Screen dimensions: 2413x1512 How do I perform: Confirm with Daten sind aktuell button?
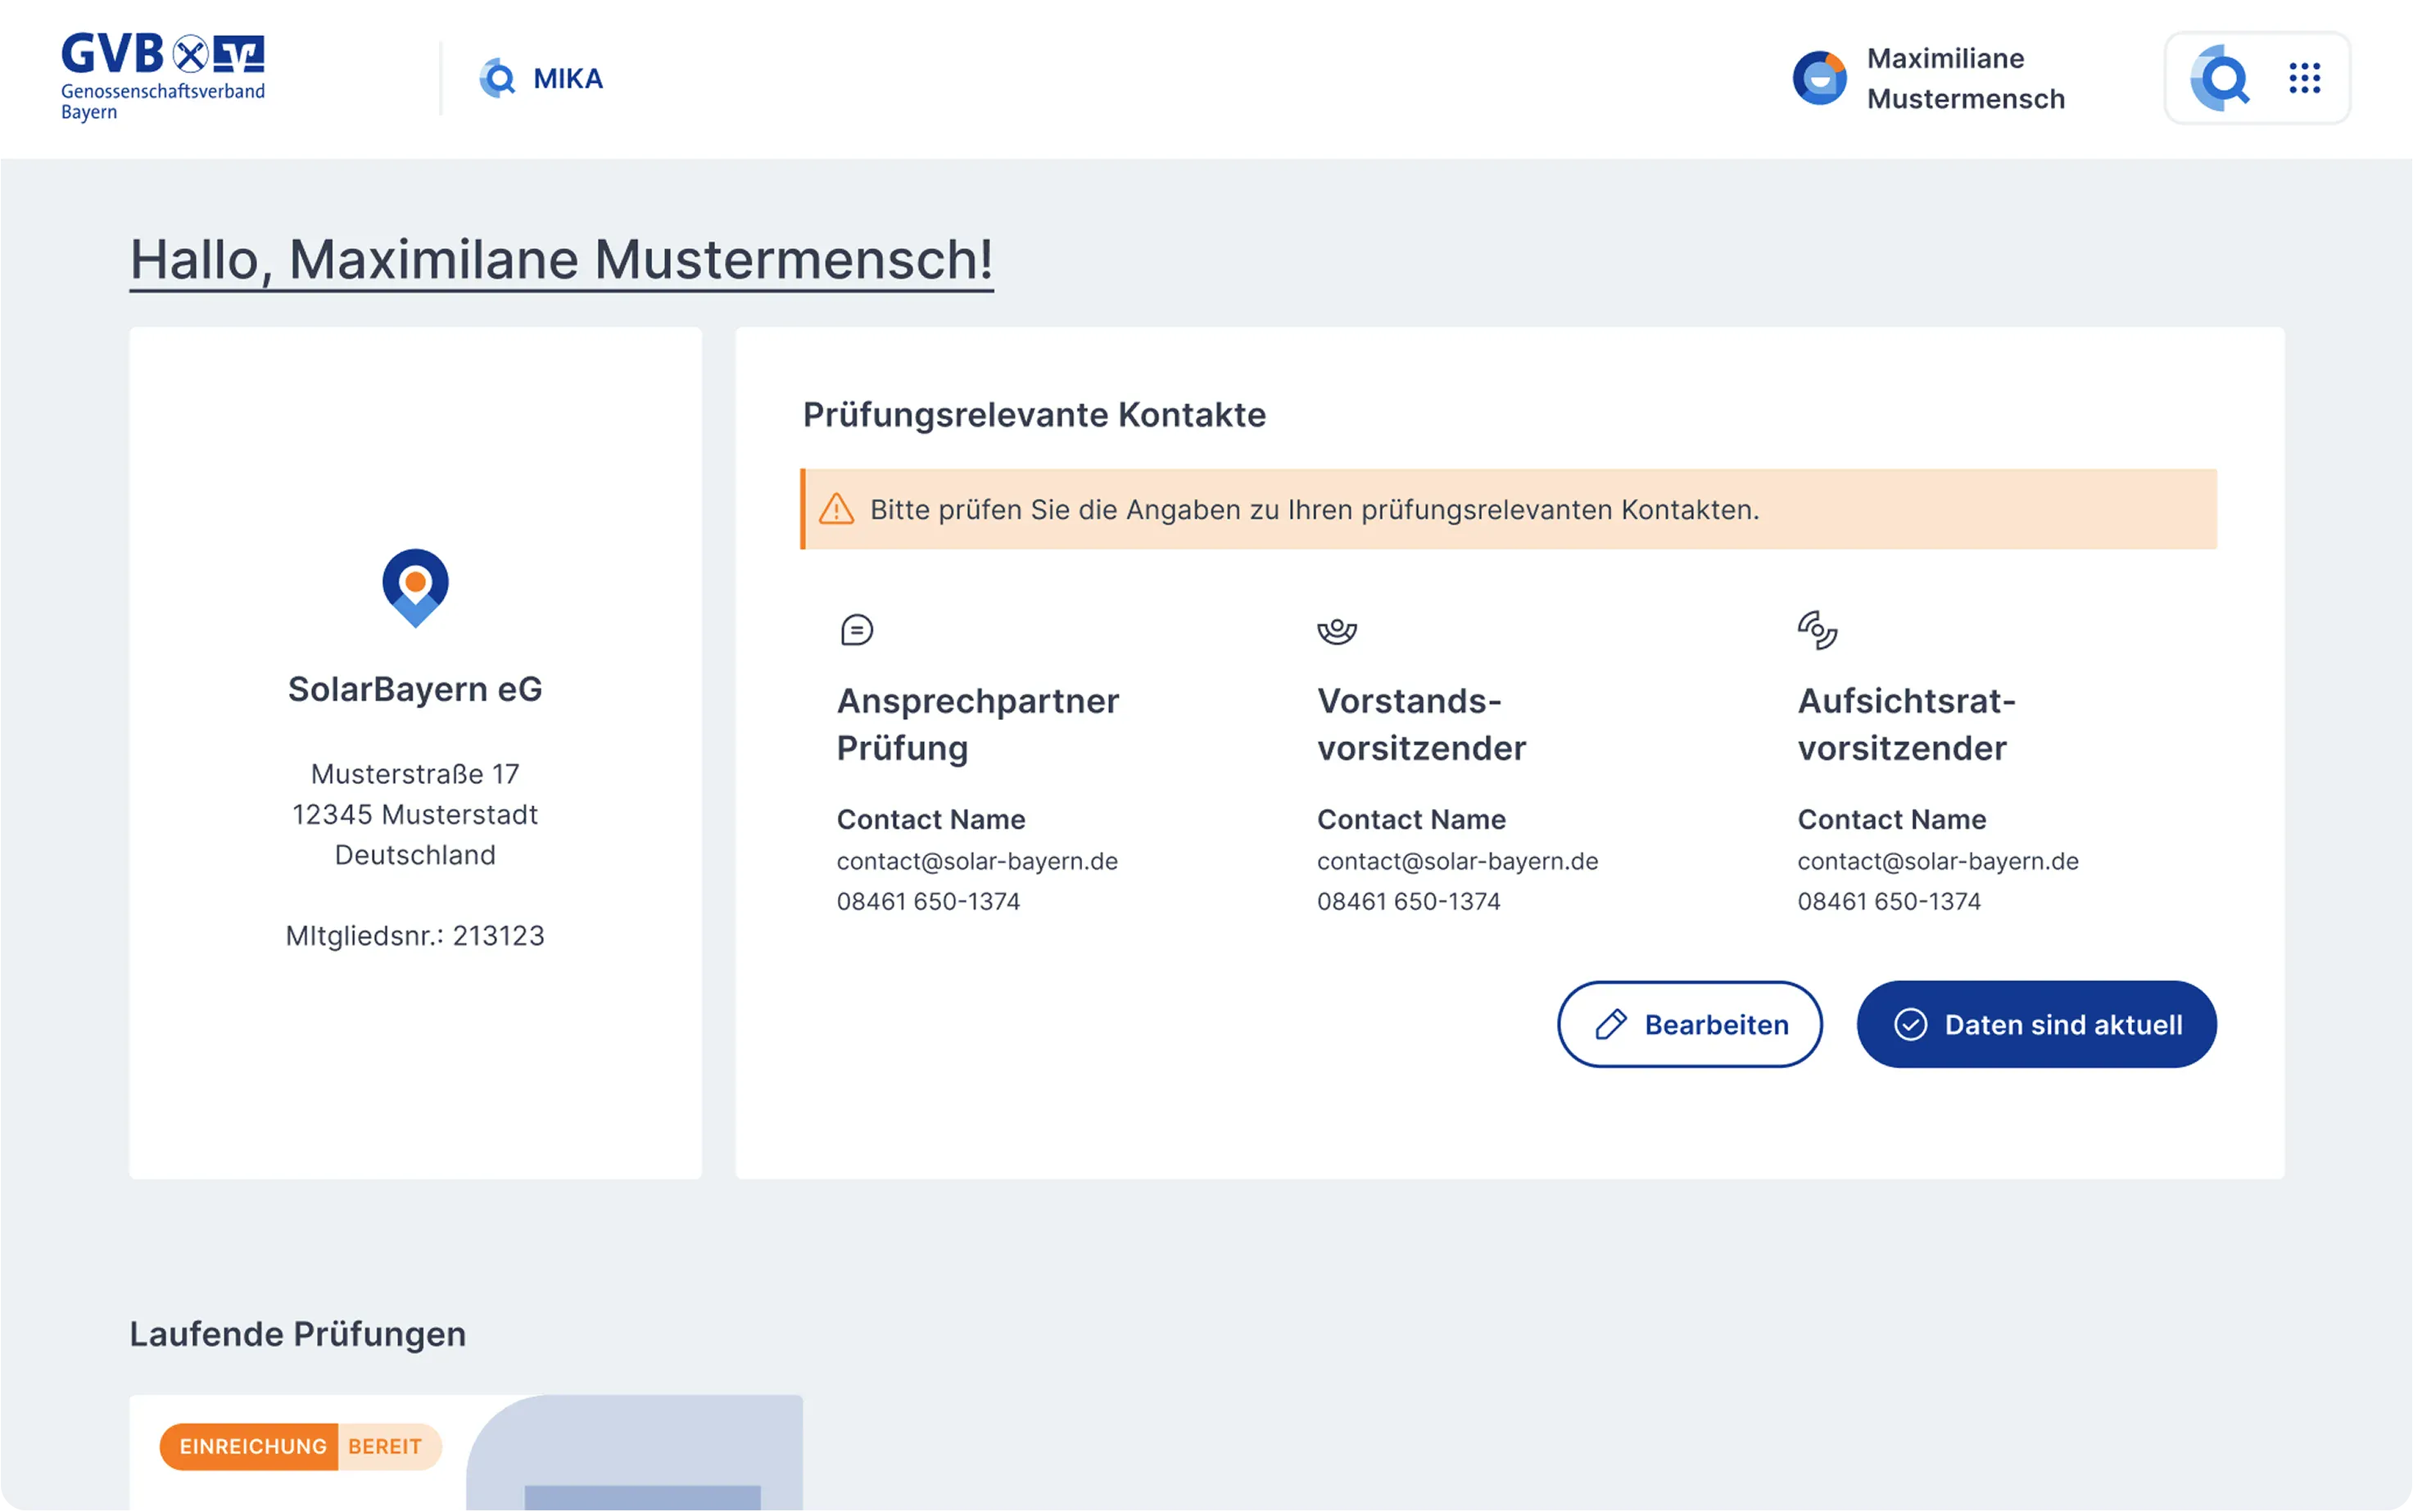click(2036, 1024)
